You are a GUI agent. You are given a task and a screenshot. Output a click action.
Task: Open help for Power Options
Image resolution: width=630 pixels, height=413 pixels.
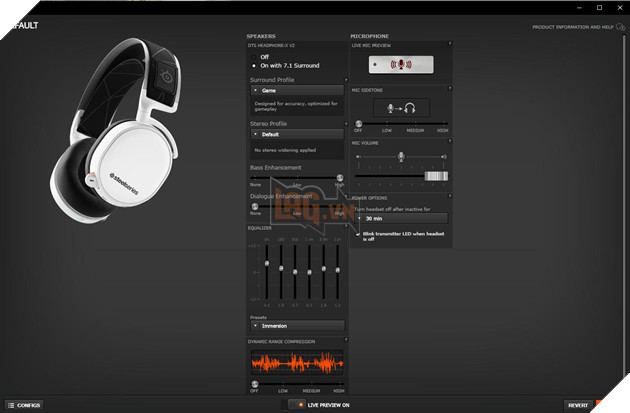450,196
